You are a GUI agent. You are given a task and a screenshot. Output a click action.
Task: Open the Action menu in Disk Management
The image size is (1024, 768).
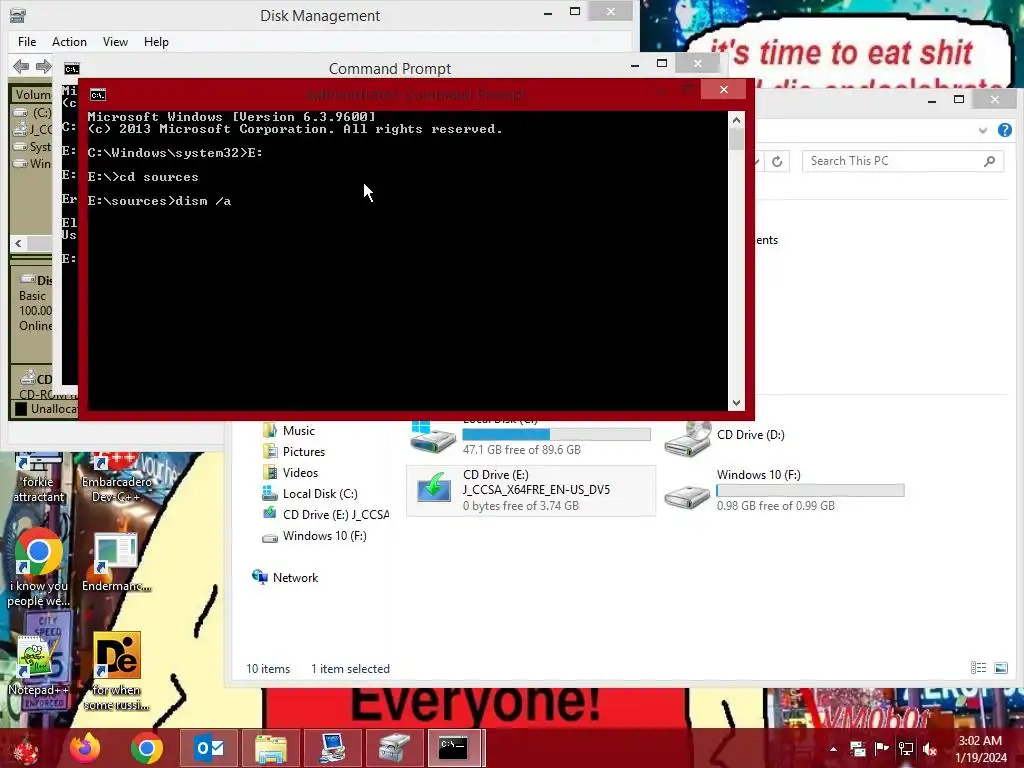click(x=69, y=42)
